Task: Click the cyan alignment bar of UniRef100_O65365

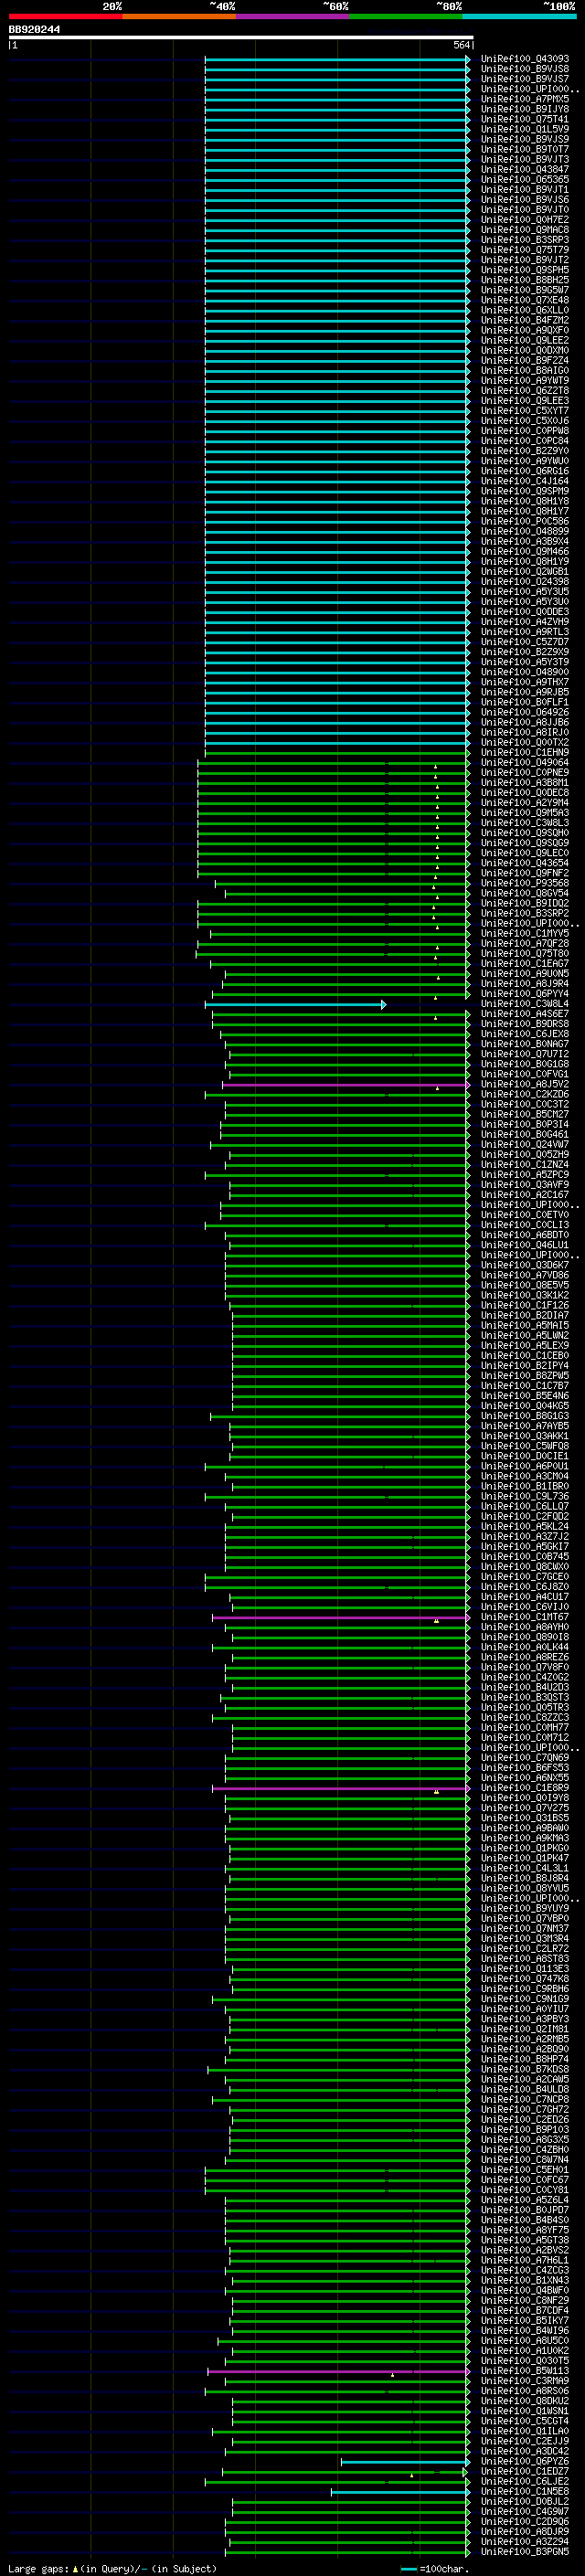Action: (x=337, y=180)
